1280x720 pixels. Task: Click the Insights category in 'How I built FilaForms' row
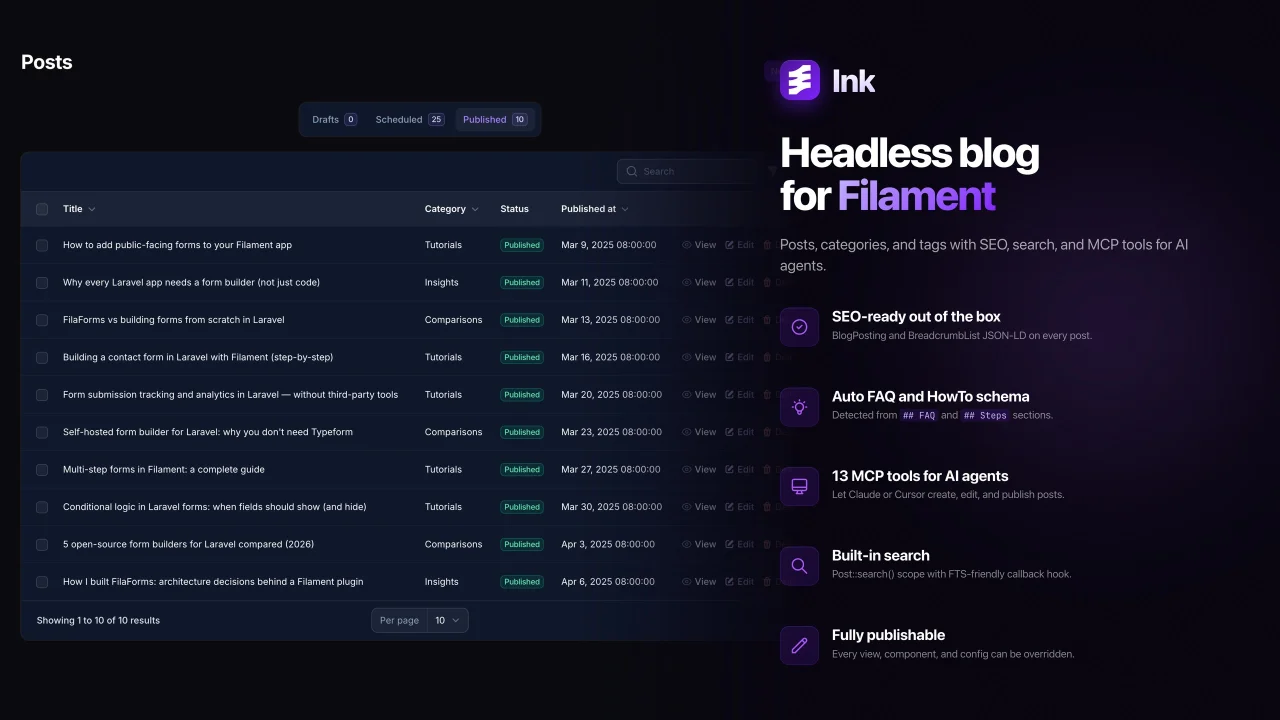point(442,582)
